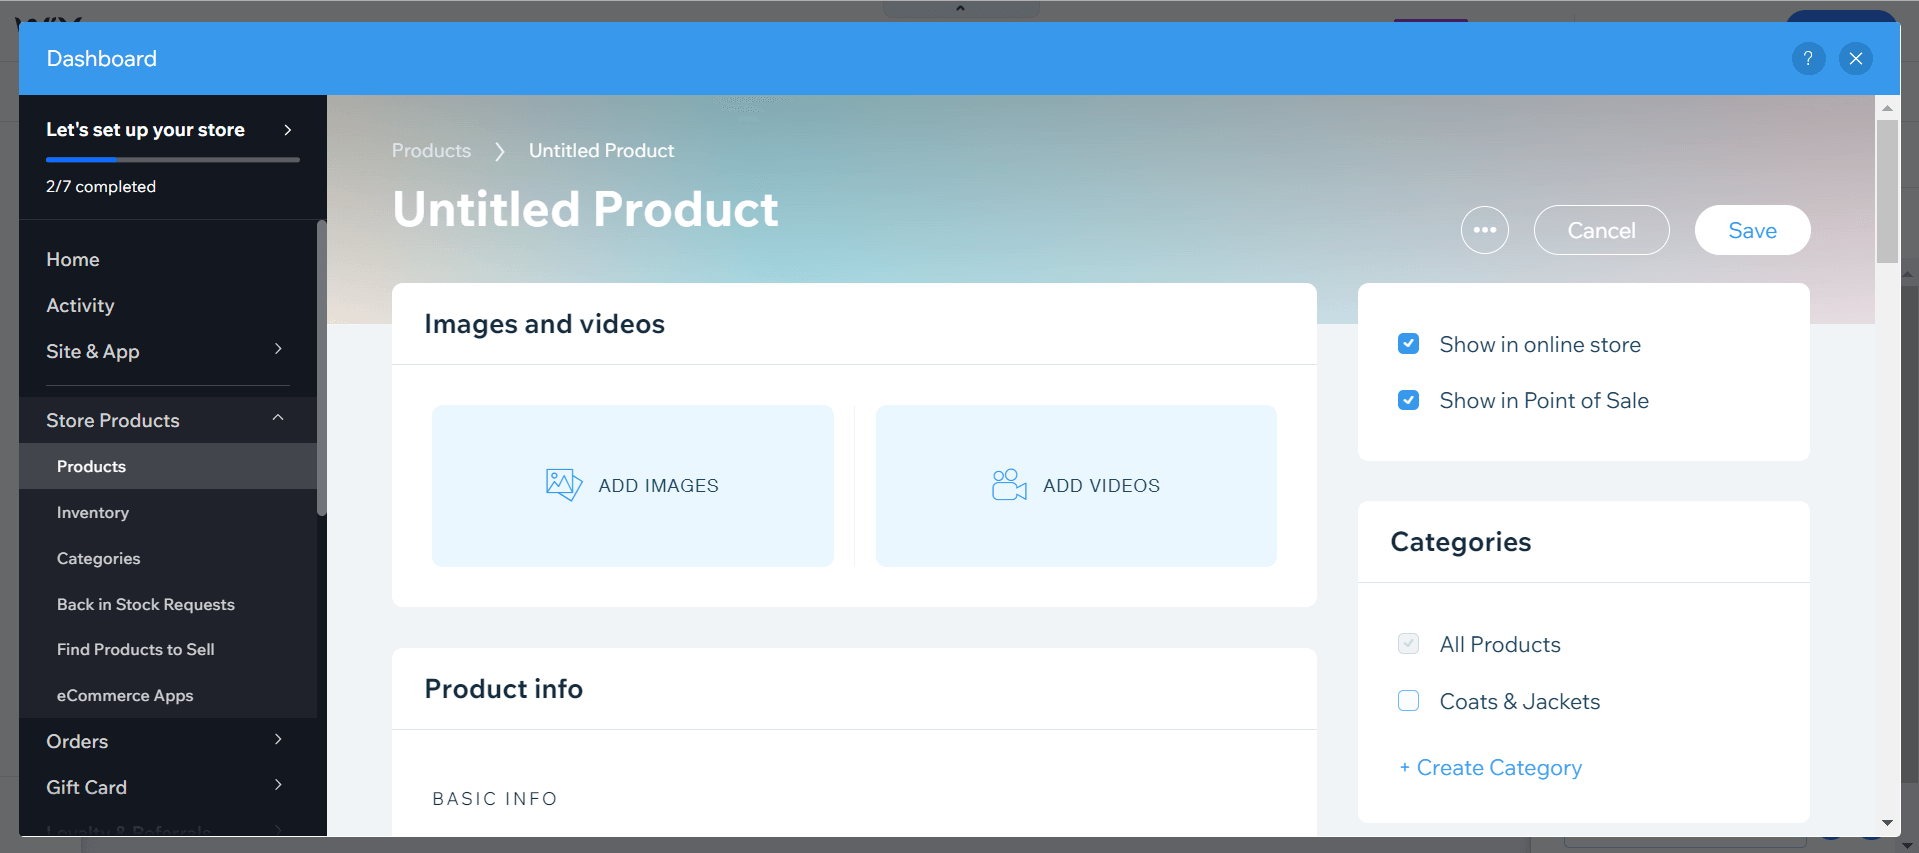
Task: Click the + Create Category link
Action: click(1490, 768)
